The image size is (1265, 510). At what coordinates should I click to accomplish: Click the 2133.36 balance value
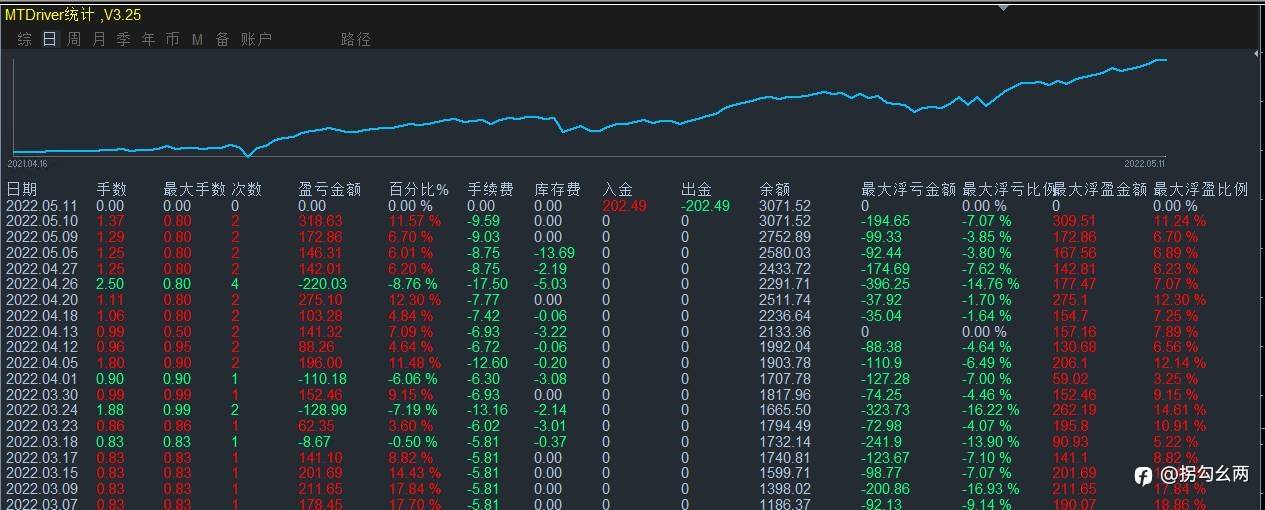785,332
